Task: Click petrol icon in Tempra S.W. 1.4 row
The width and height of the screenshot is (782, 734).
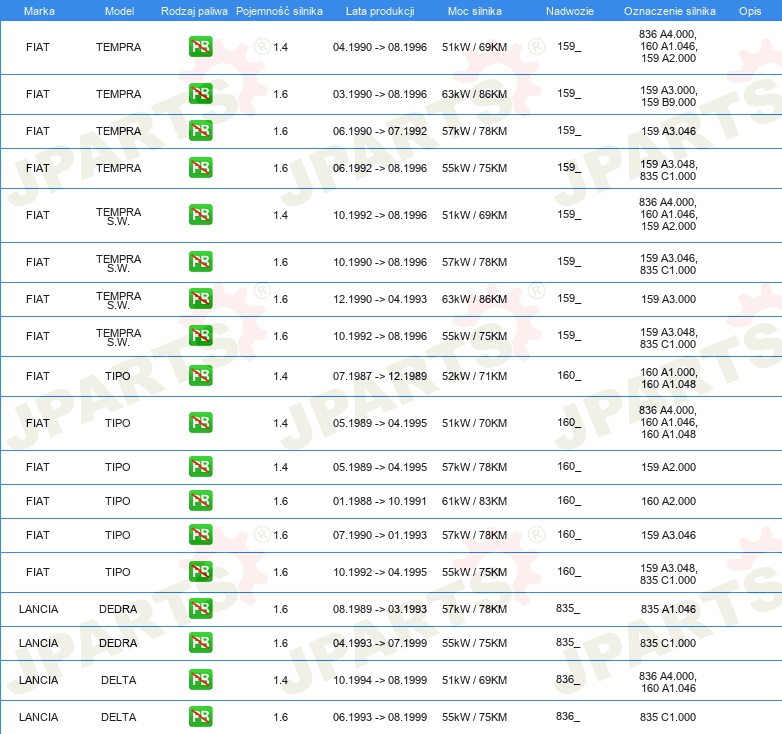Action: (200, 215)
